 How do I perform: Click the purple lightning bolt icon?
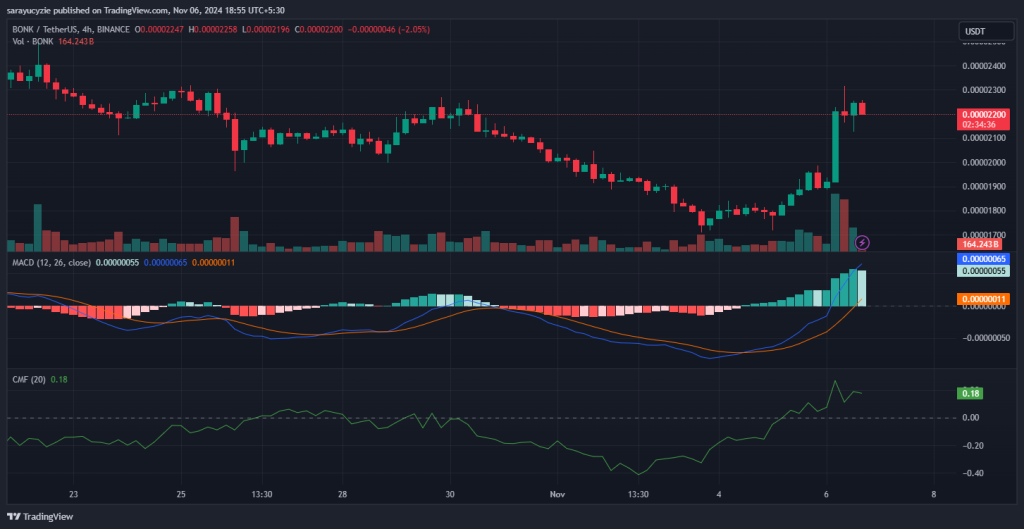(x=863, y=242)
